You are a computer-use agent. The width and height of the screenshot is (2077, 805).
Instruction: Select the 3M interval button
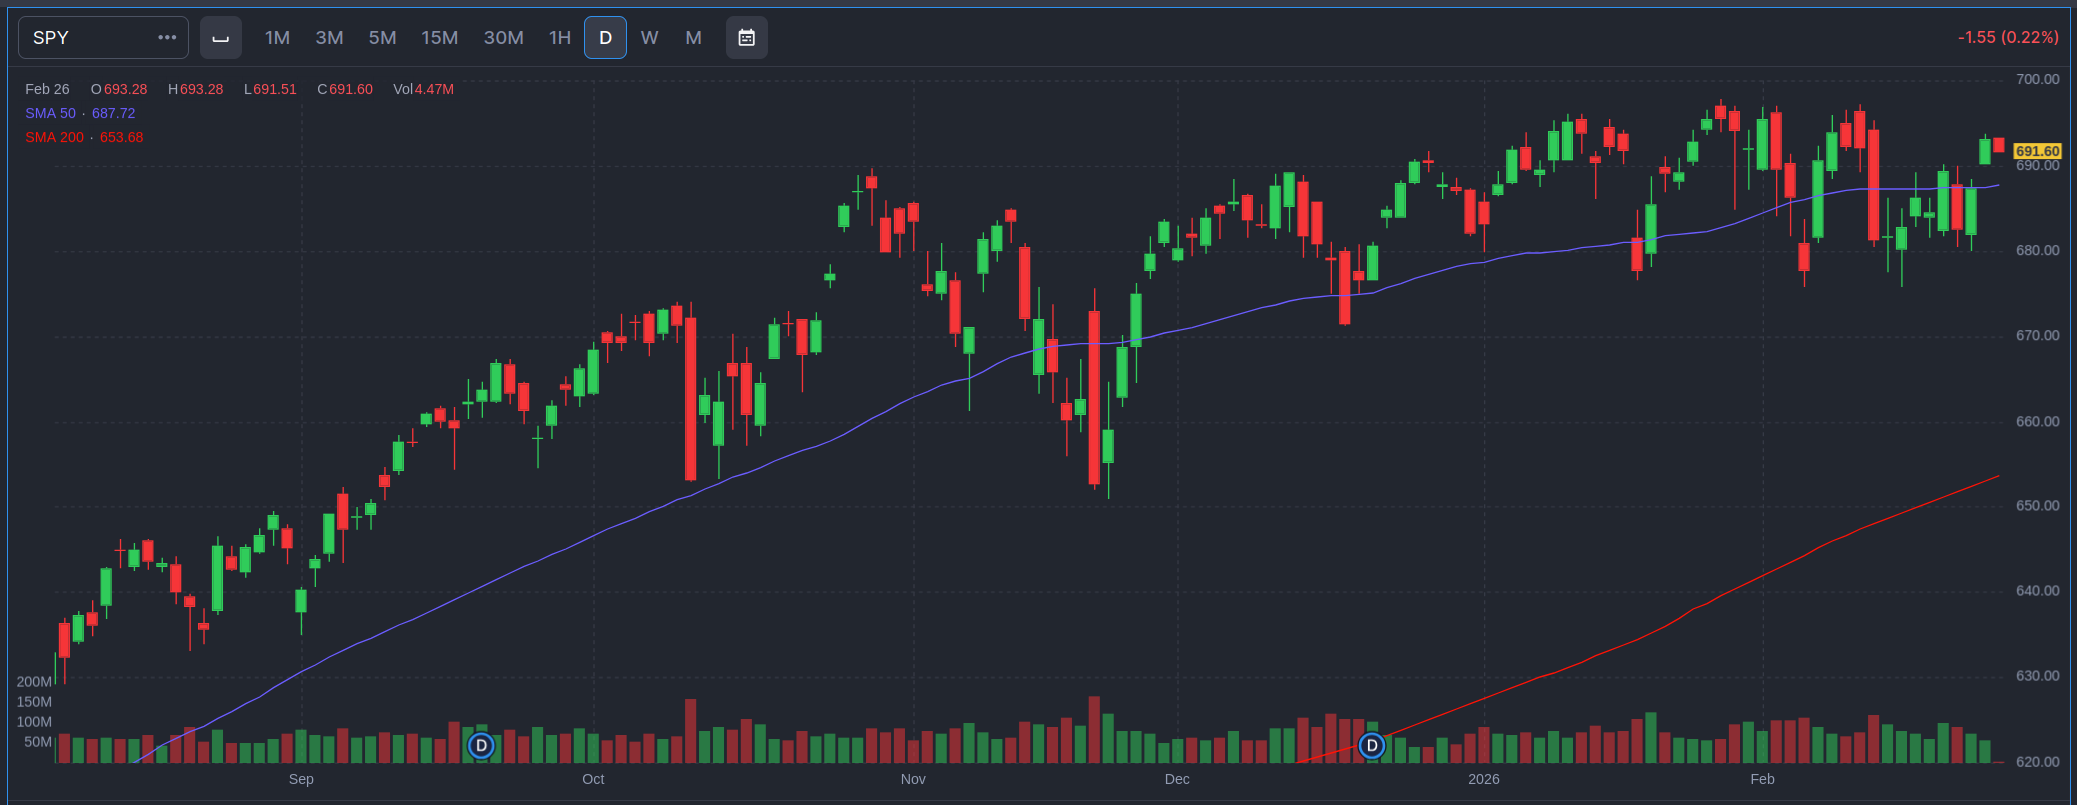pyautogui.click(x=329, y=38)
